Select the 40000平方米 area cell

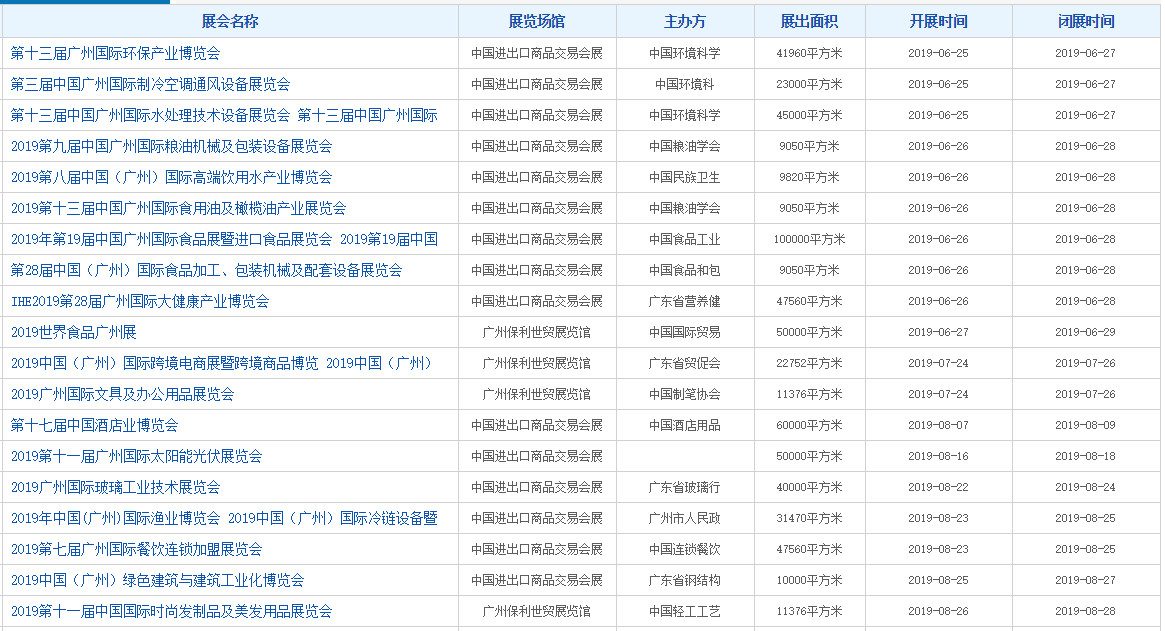[809, 488]
